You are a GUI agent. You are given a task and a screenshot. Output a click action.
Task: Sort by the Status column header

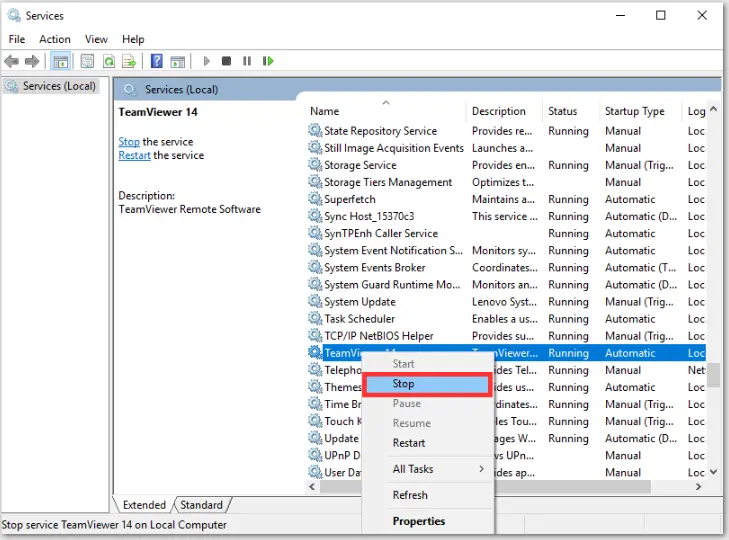(570, 111)
